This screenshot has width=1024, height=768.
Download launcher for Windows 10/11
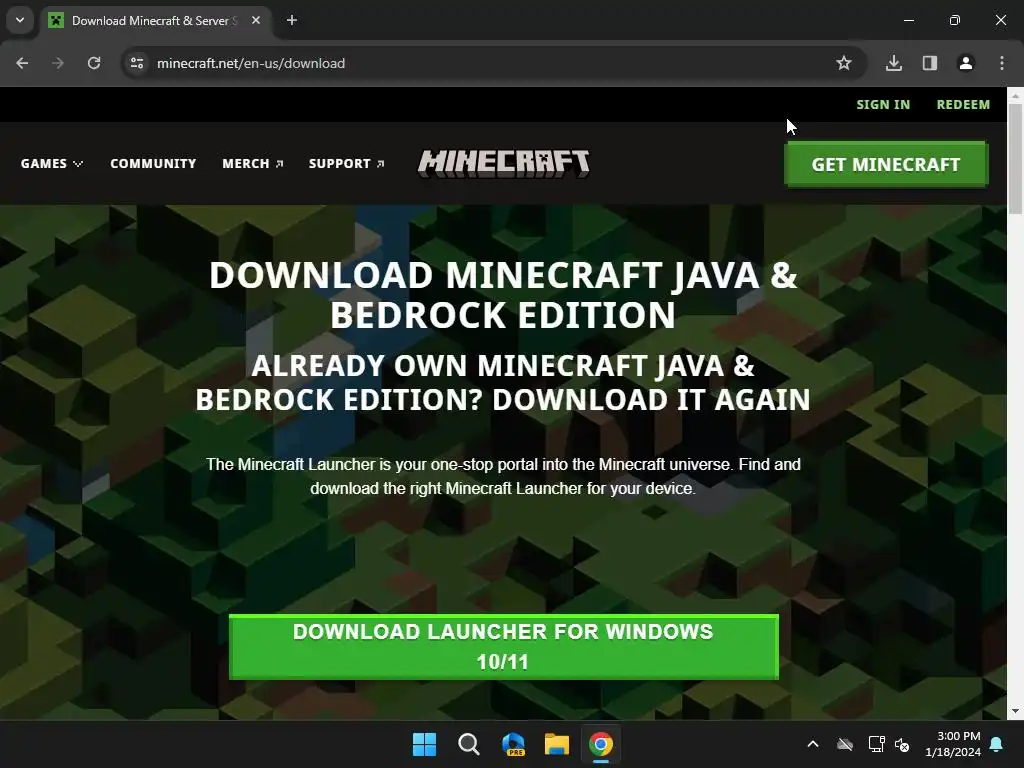(x=504, y=647)
